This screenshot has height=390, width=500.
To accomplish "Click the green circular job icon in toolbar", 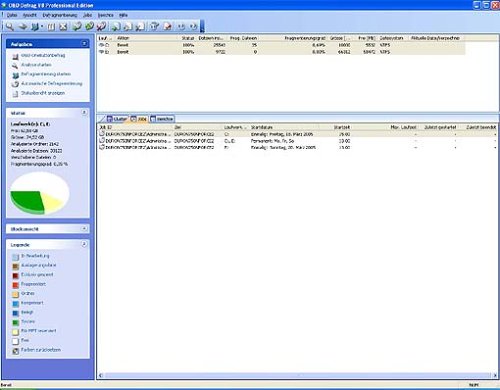I will pos(89,26).
